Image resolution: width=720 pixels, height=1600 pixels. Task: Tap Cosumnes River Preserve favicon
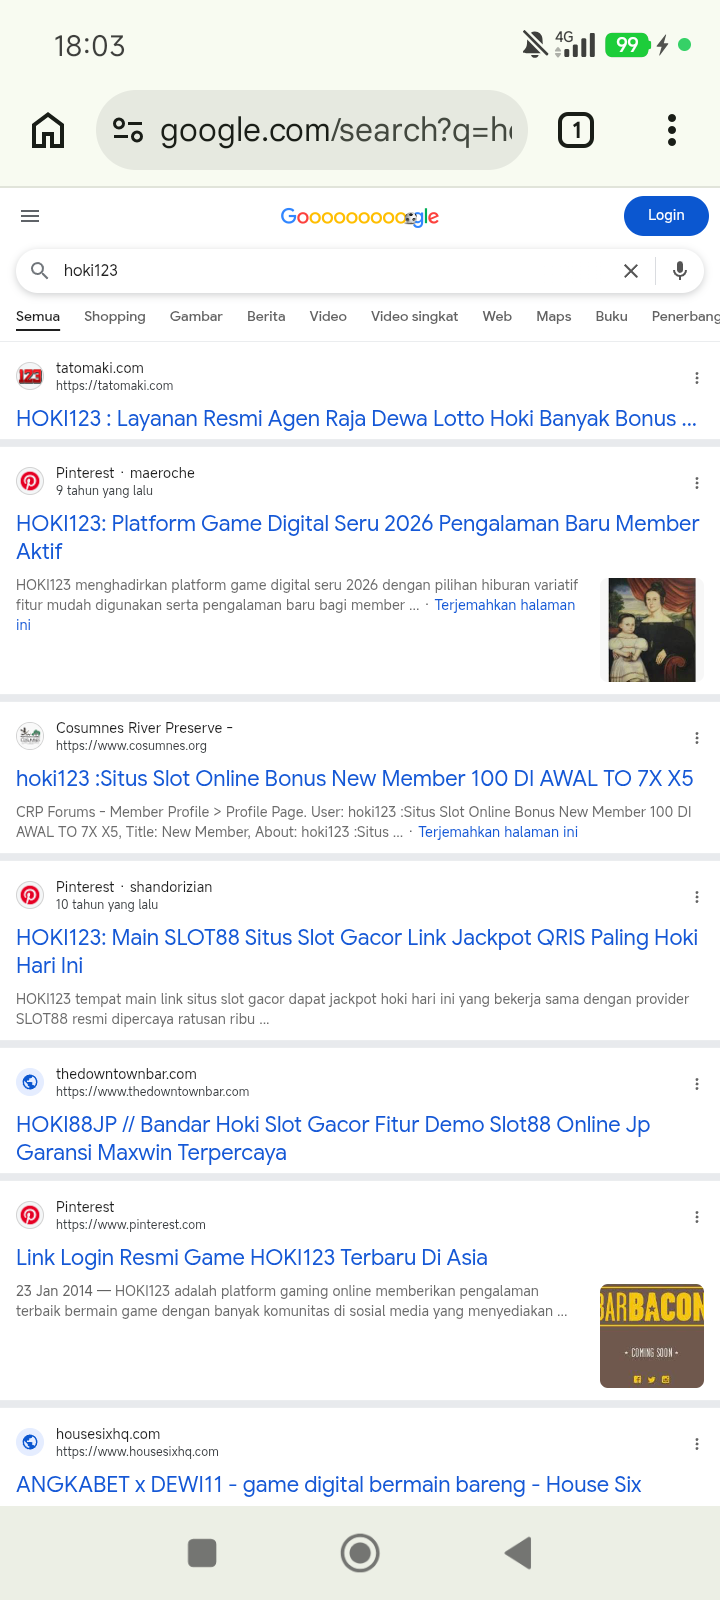pos(30,736)
